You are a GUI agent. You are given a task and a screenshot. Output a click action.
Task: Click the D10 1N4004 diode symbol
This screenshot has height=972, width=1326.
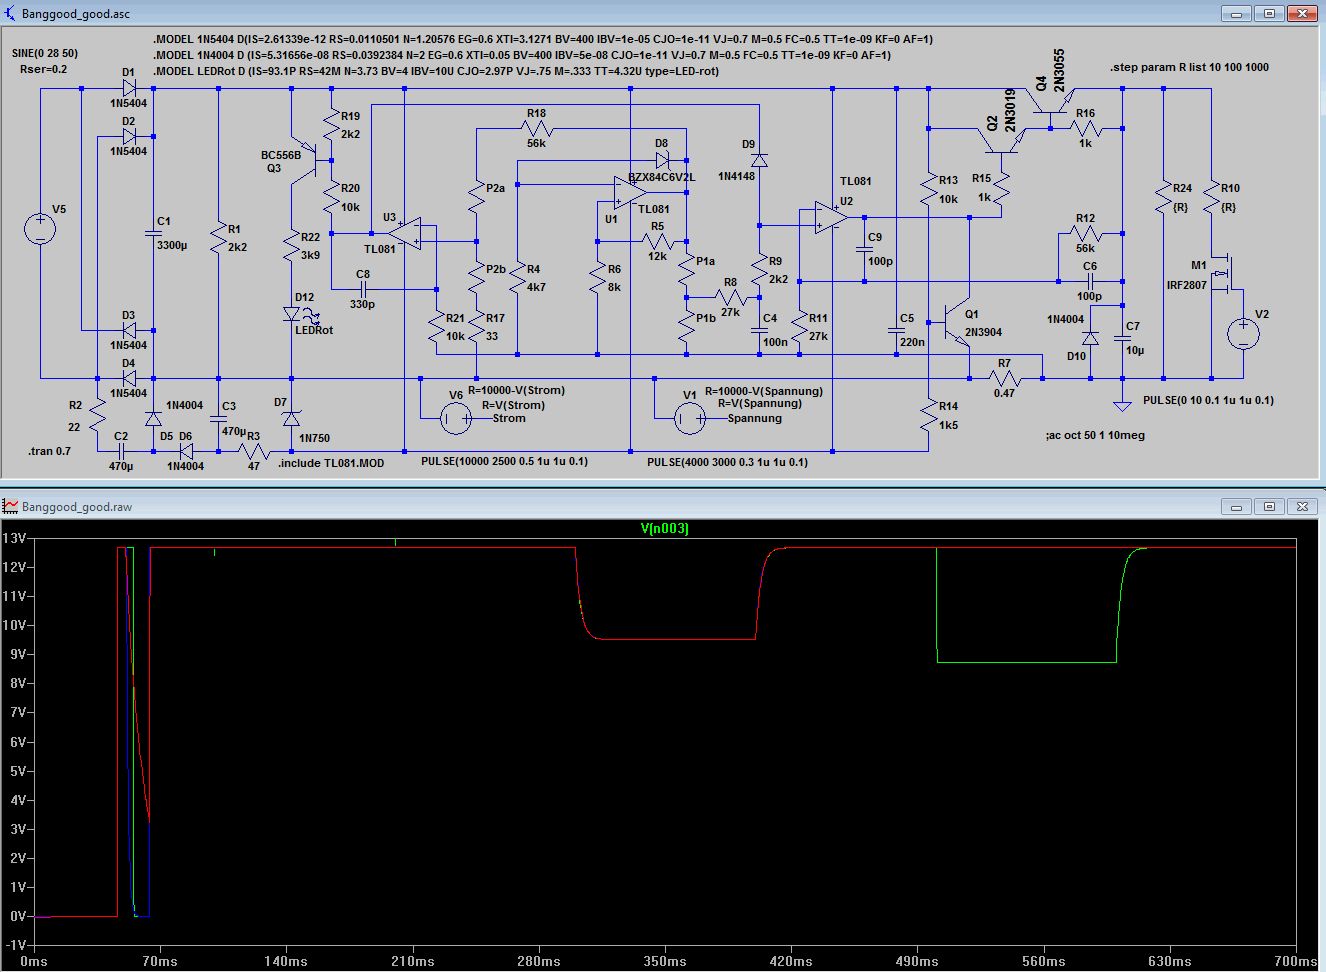(1090, 339)
